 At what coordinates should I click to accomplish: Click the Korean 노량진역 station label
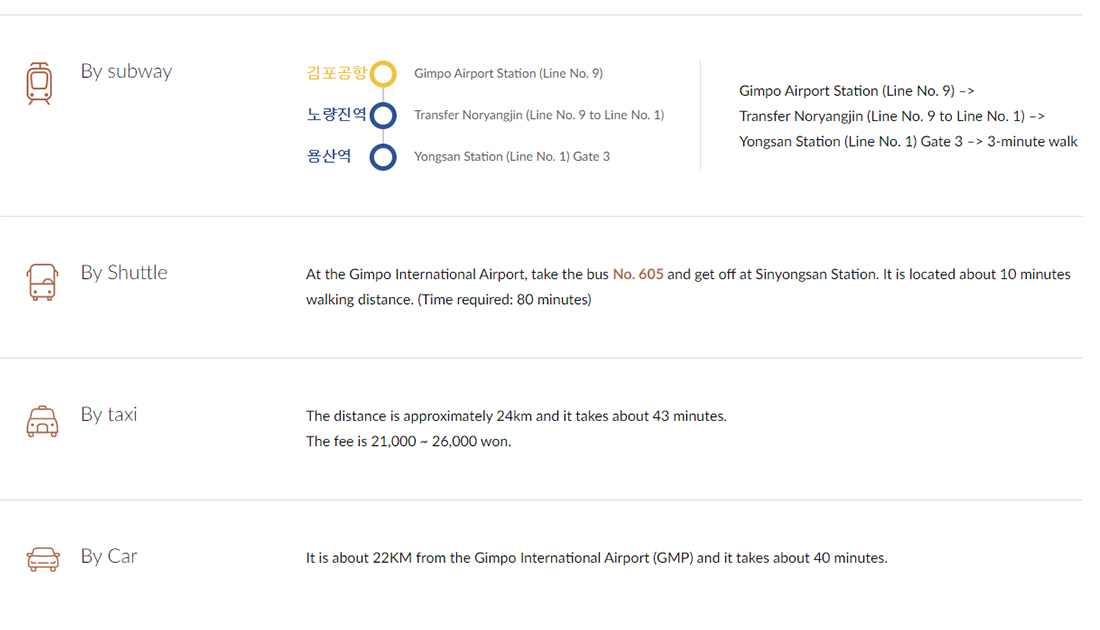pyautogui.click(x=336, y=115)
